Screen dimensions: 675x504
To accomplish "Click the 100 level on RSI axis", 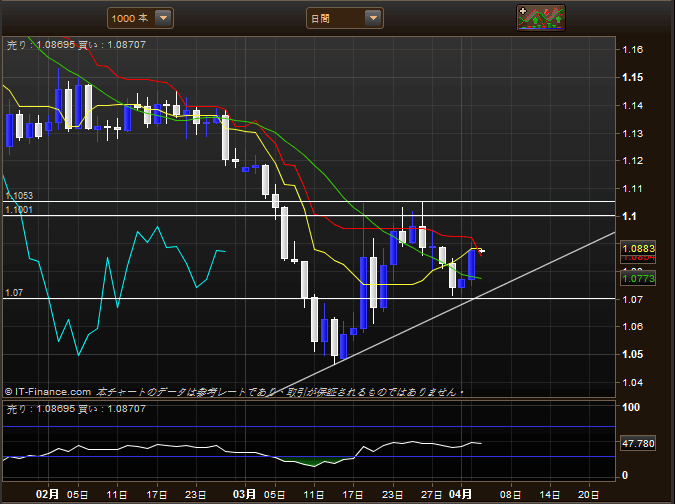I will click(x=631, y=407).
